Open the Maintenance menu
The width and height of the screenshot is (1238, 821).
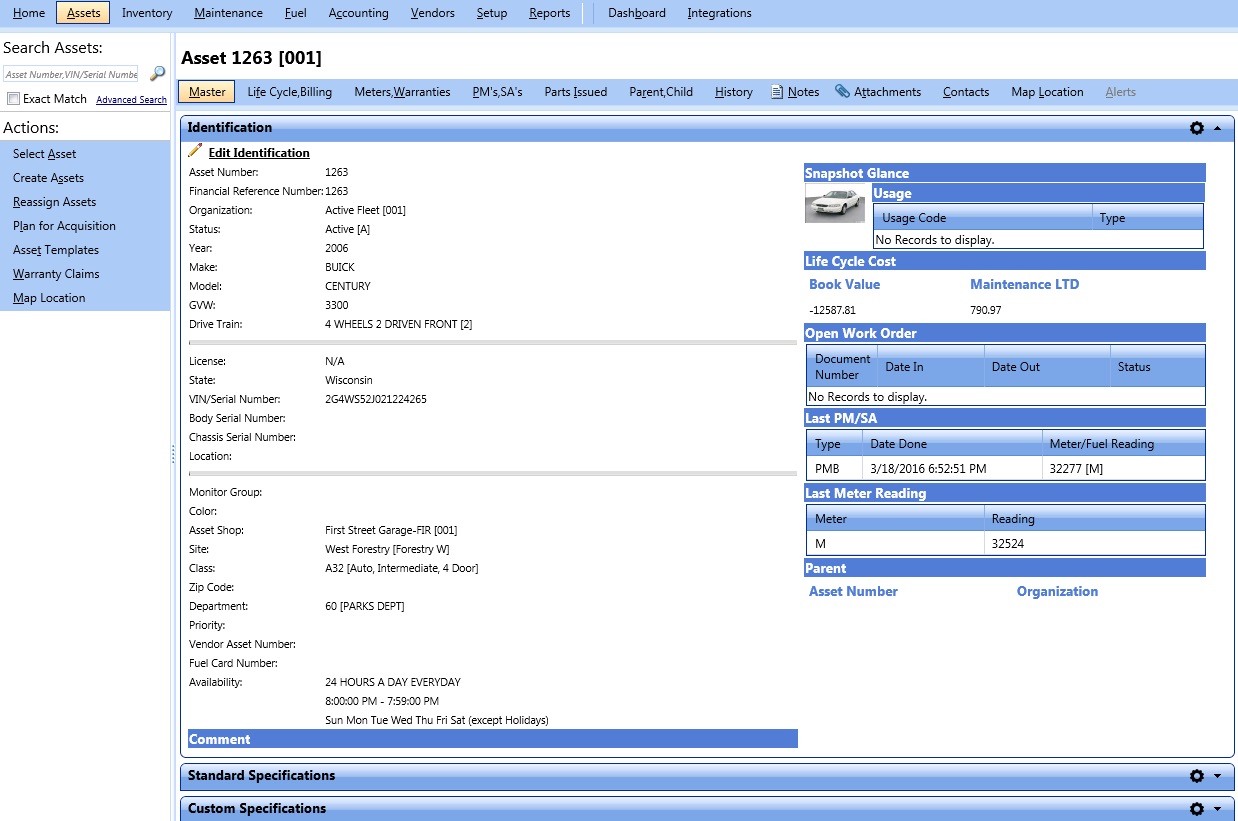tap(229, 13)
